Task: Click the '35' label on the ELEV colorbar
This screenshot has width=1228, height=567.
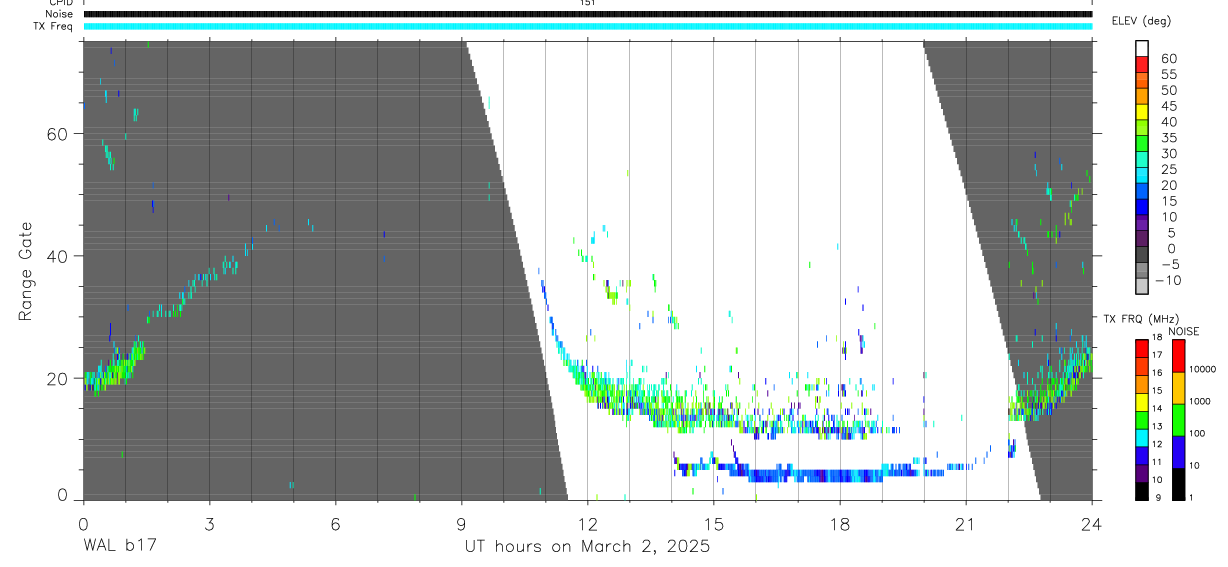Action: 1169,138
